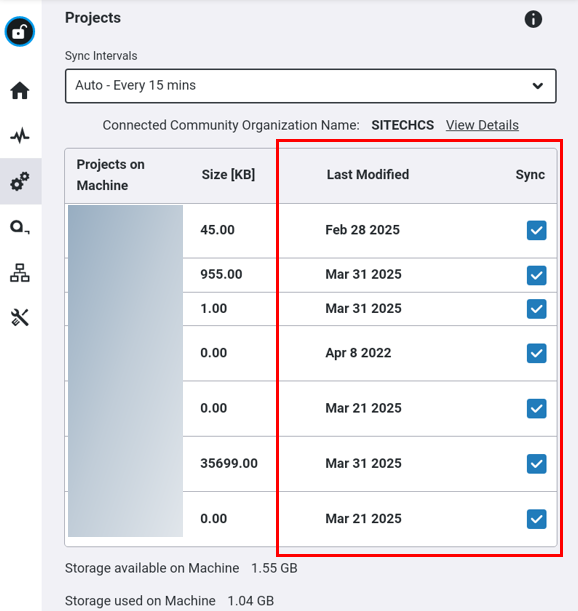Toggle Sync checkbox for Apr 8 2022 project

point(536,353)
